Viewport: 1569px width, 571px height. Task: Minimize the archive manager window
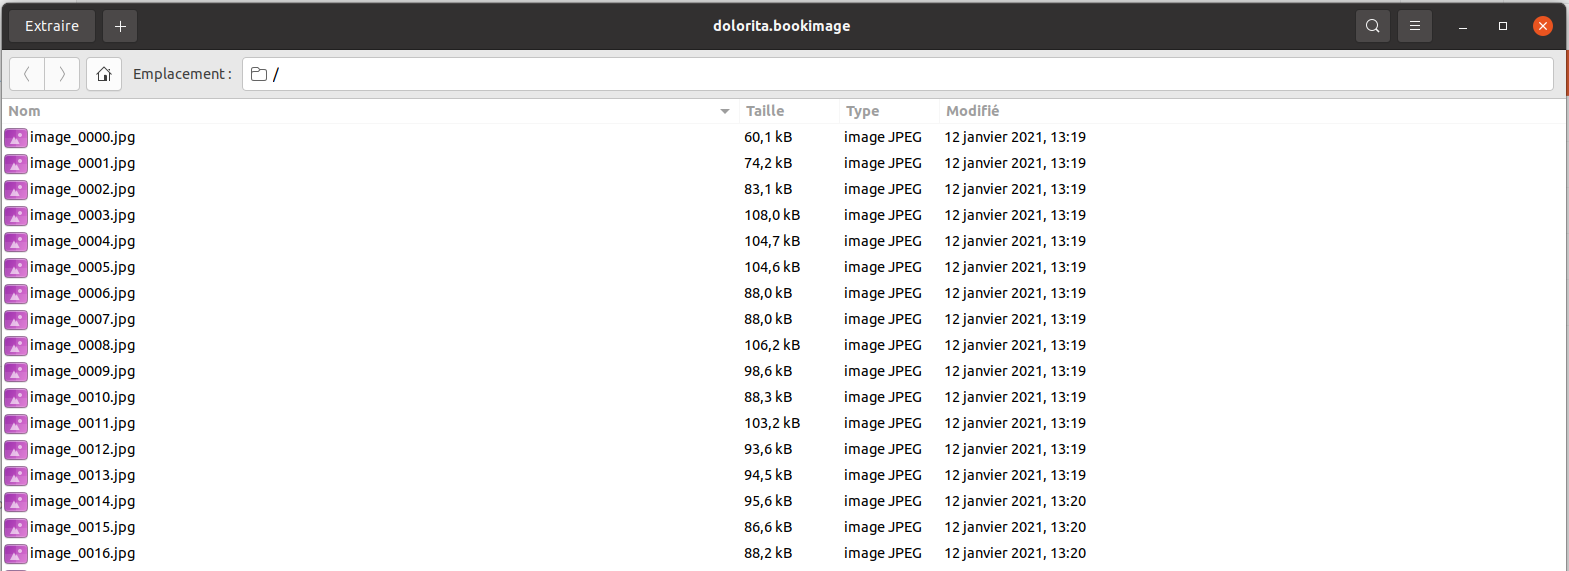click(x=1463, y=26)
